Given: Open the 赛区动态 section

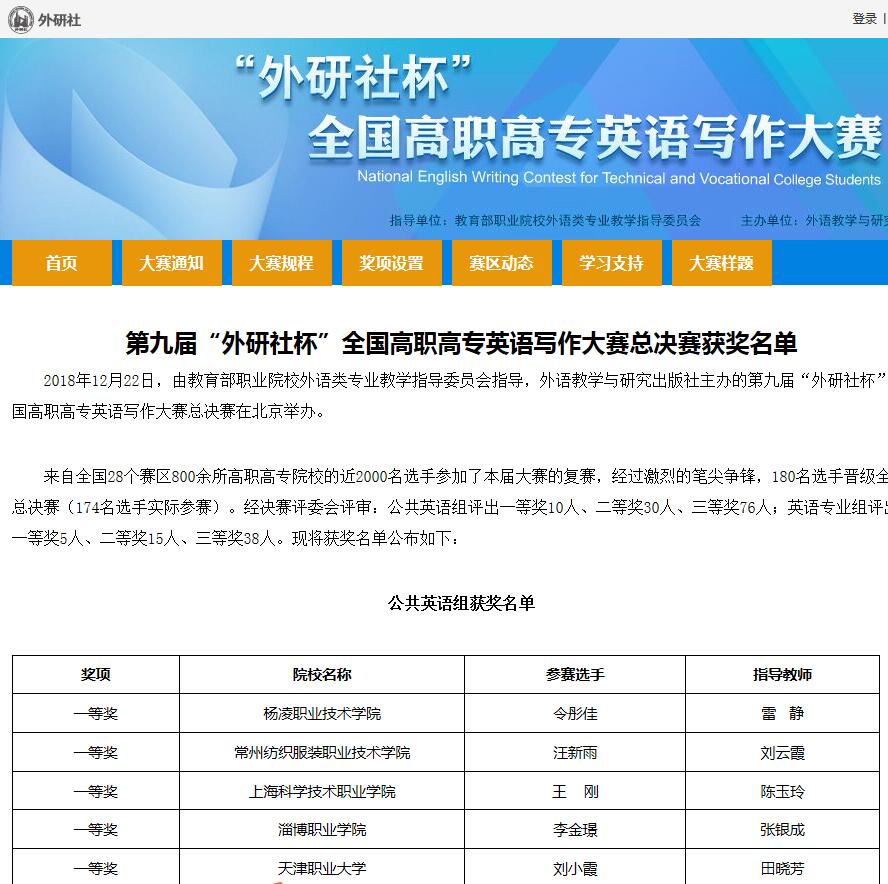Looking at the screenshot, I should coord(501,263).
